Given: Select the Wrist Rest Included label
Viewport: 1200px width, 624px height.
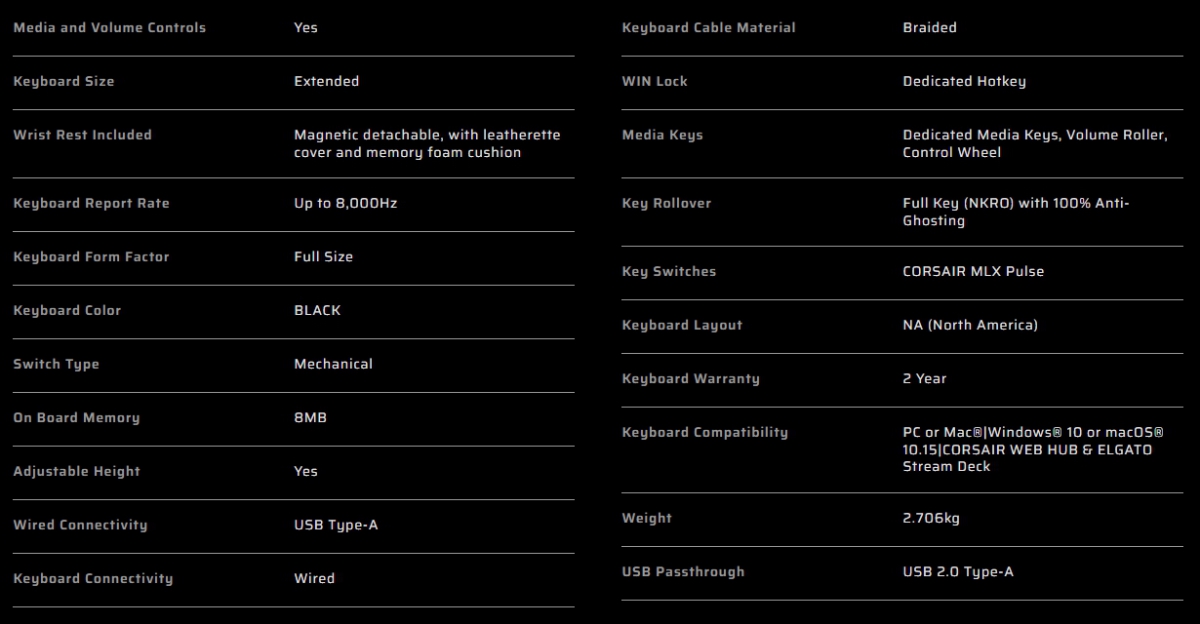Looking at the screenshot, I should (x=82, y=135).
